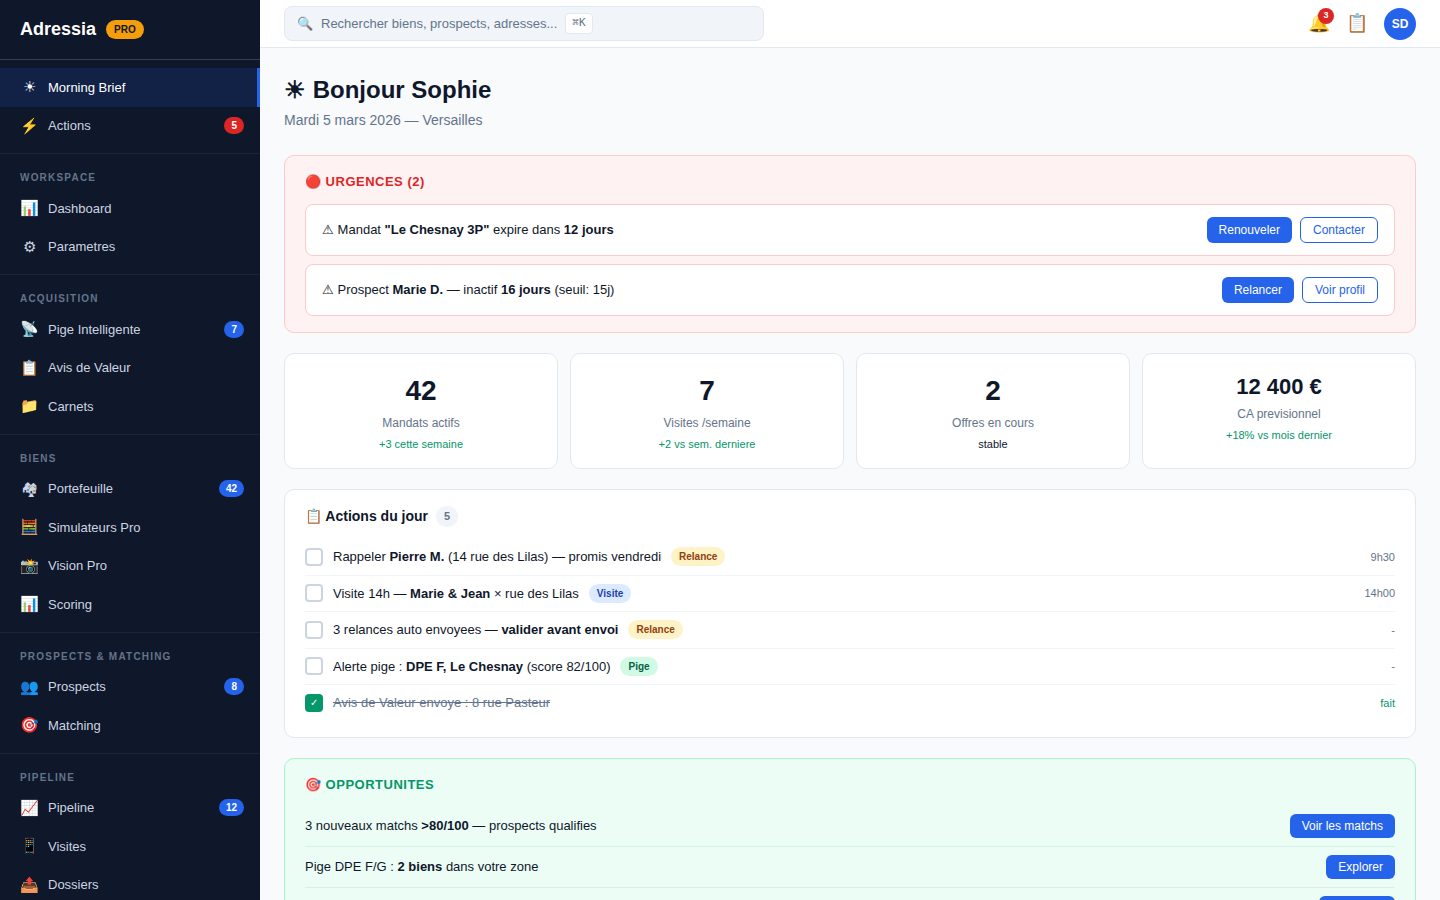Click the Matching target icon
This screenshot has width=1440, height=900.
pos(29,725)
